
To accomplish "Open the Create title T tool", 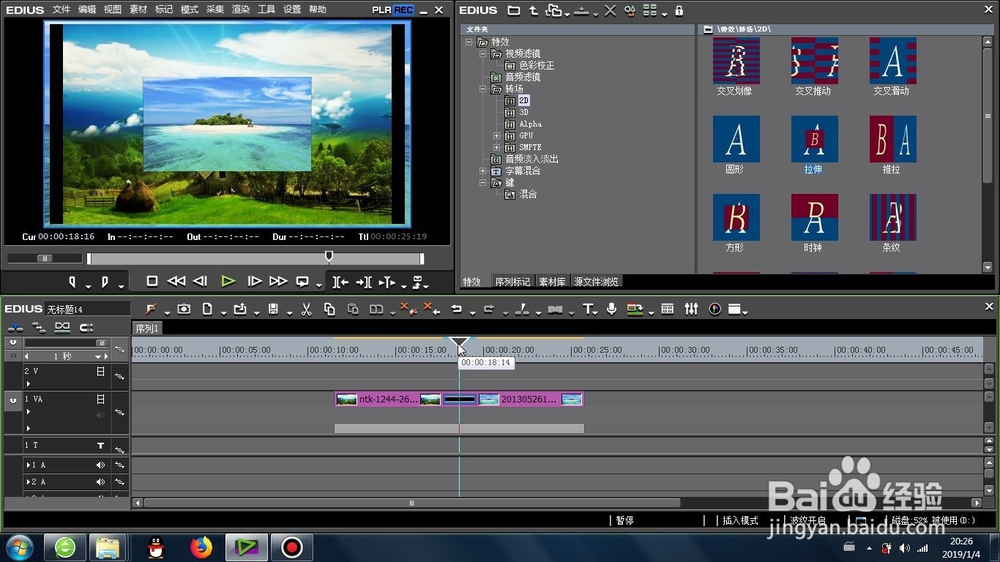I will click(x=587, y=309).
